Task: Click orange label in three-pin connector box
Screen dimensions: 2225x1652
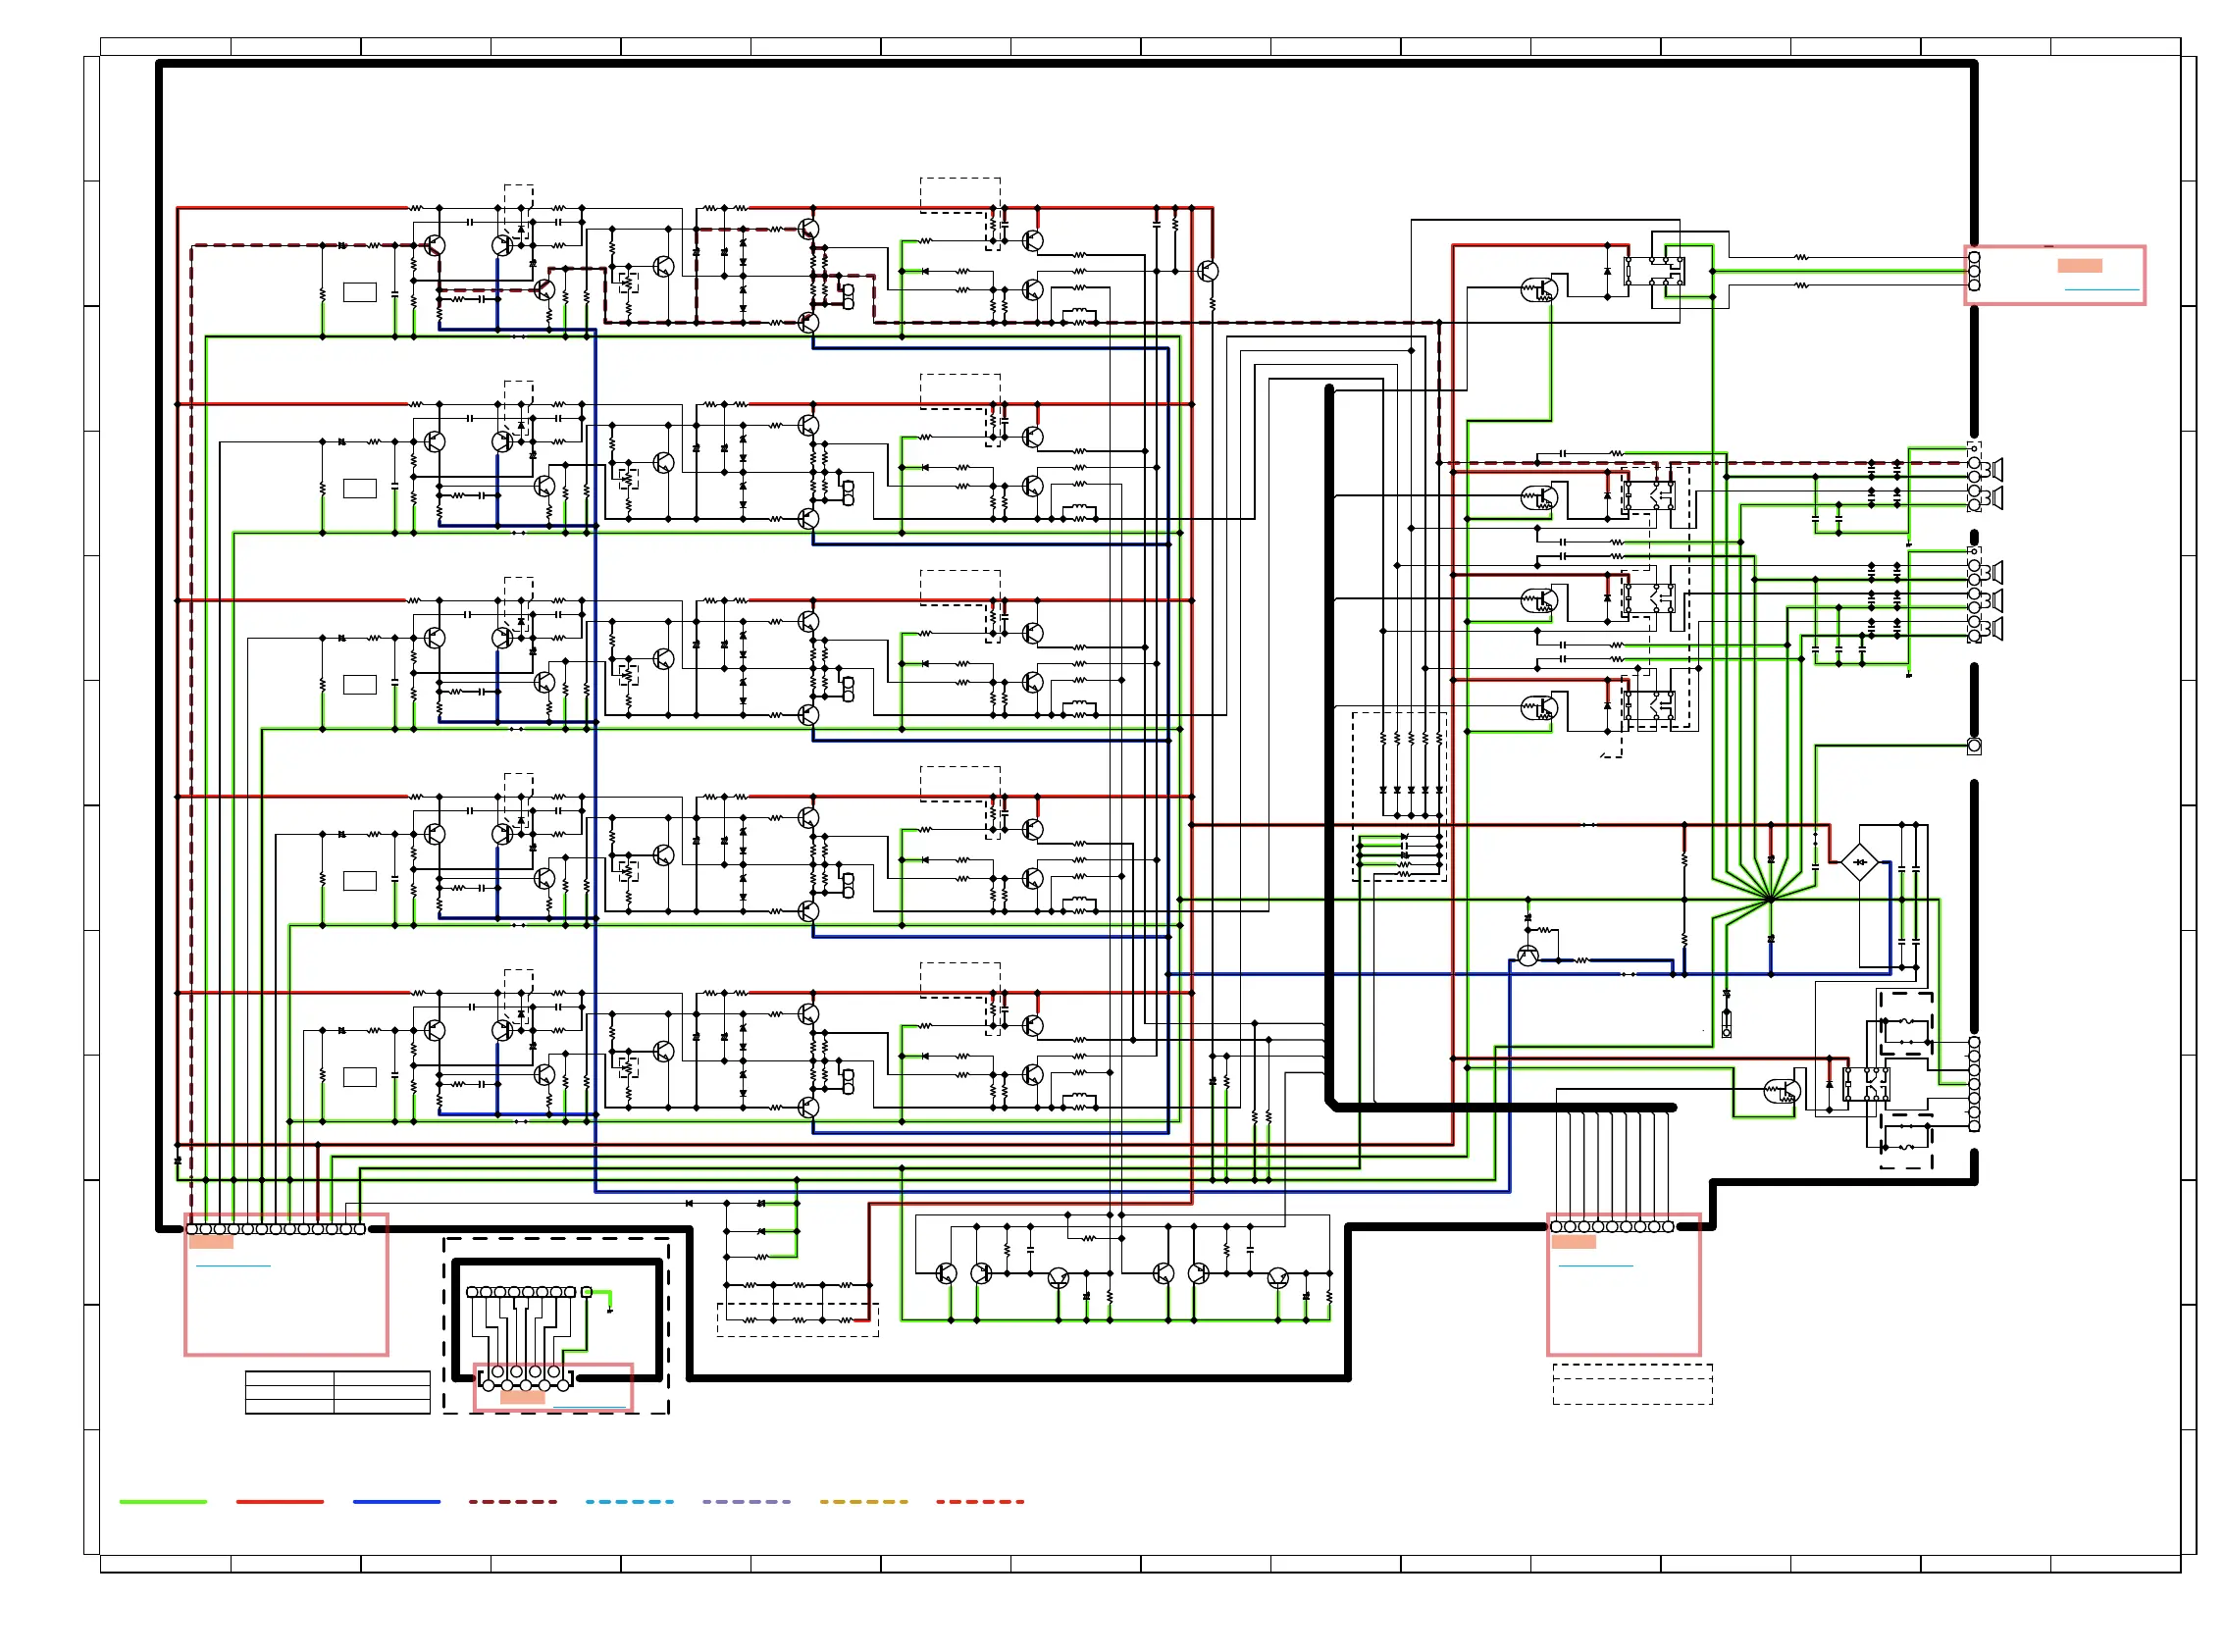Action: [2079, 266]
